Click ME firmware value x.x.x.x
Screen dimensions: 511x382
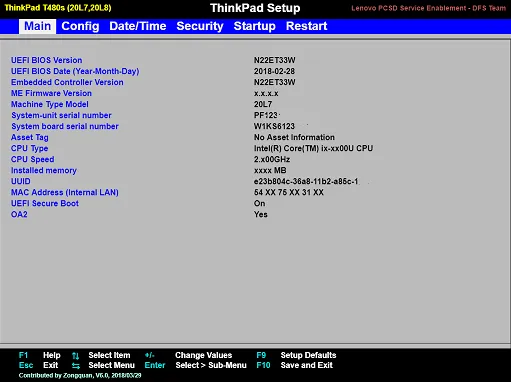click(x=266, y=93)
